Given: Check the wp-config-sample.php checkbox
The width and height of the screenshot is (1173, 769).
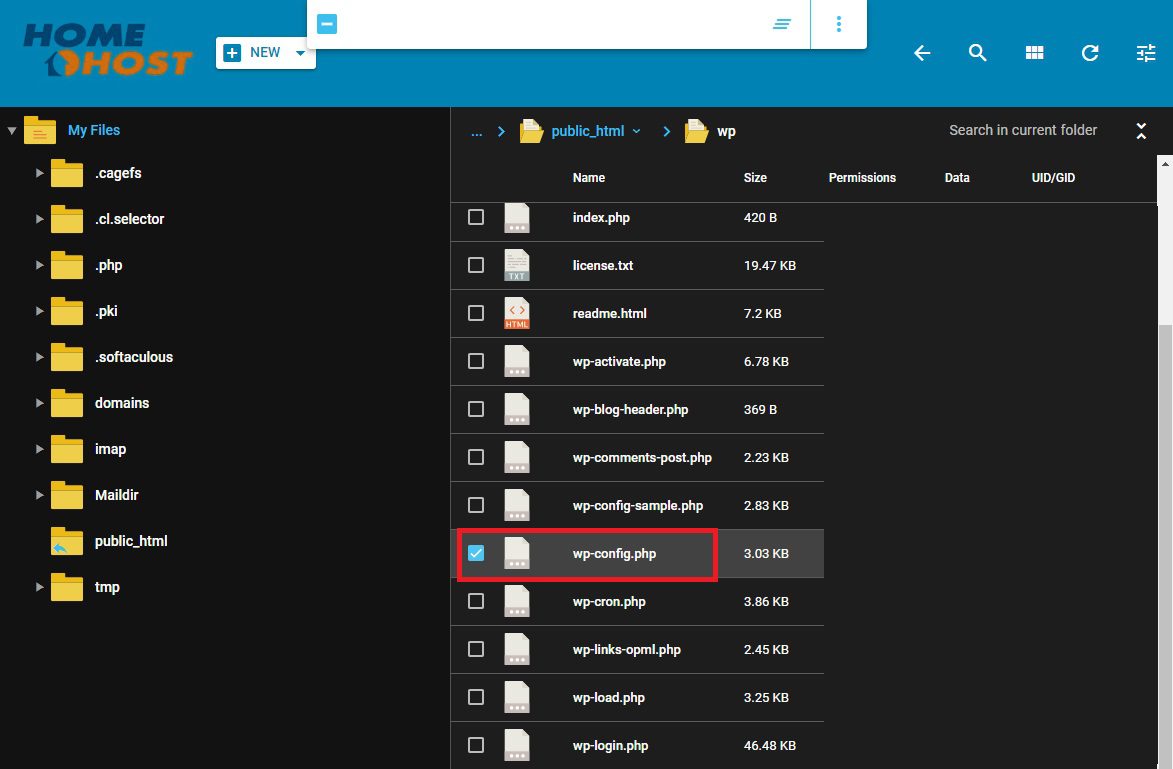Looking at the screenshot, I should (476, 505).
